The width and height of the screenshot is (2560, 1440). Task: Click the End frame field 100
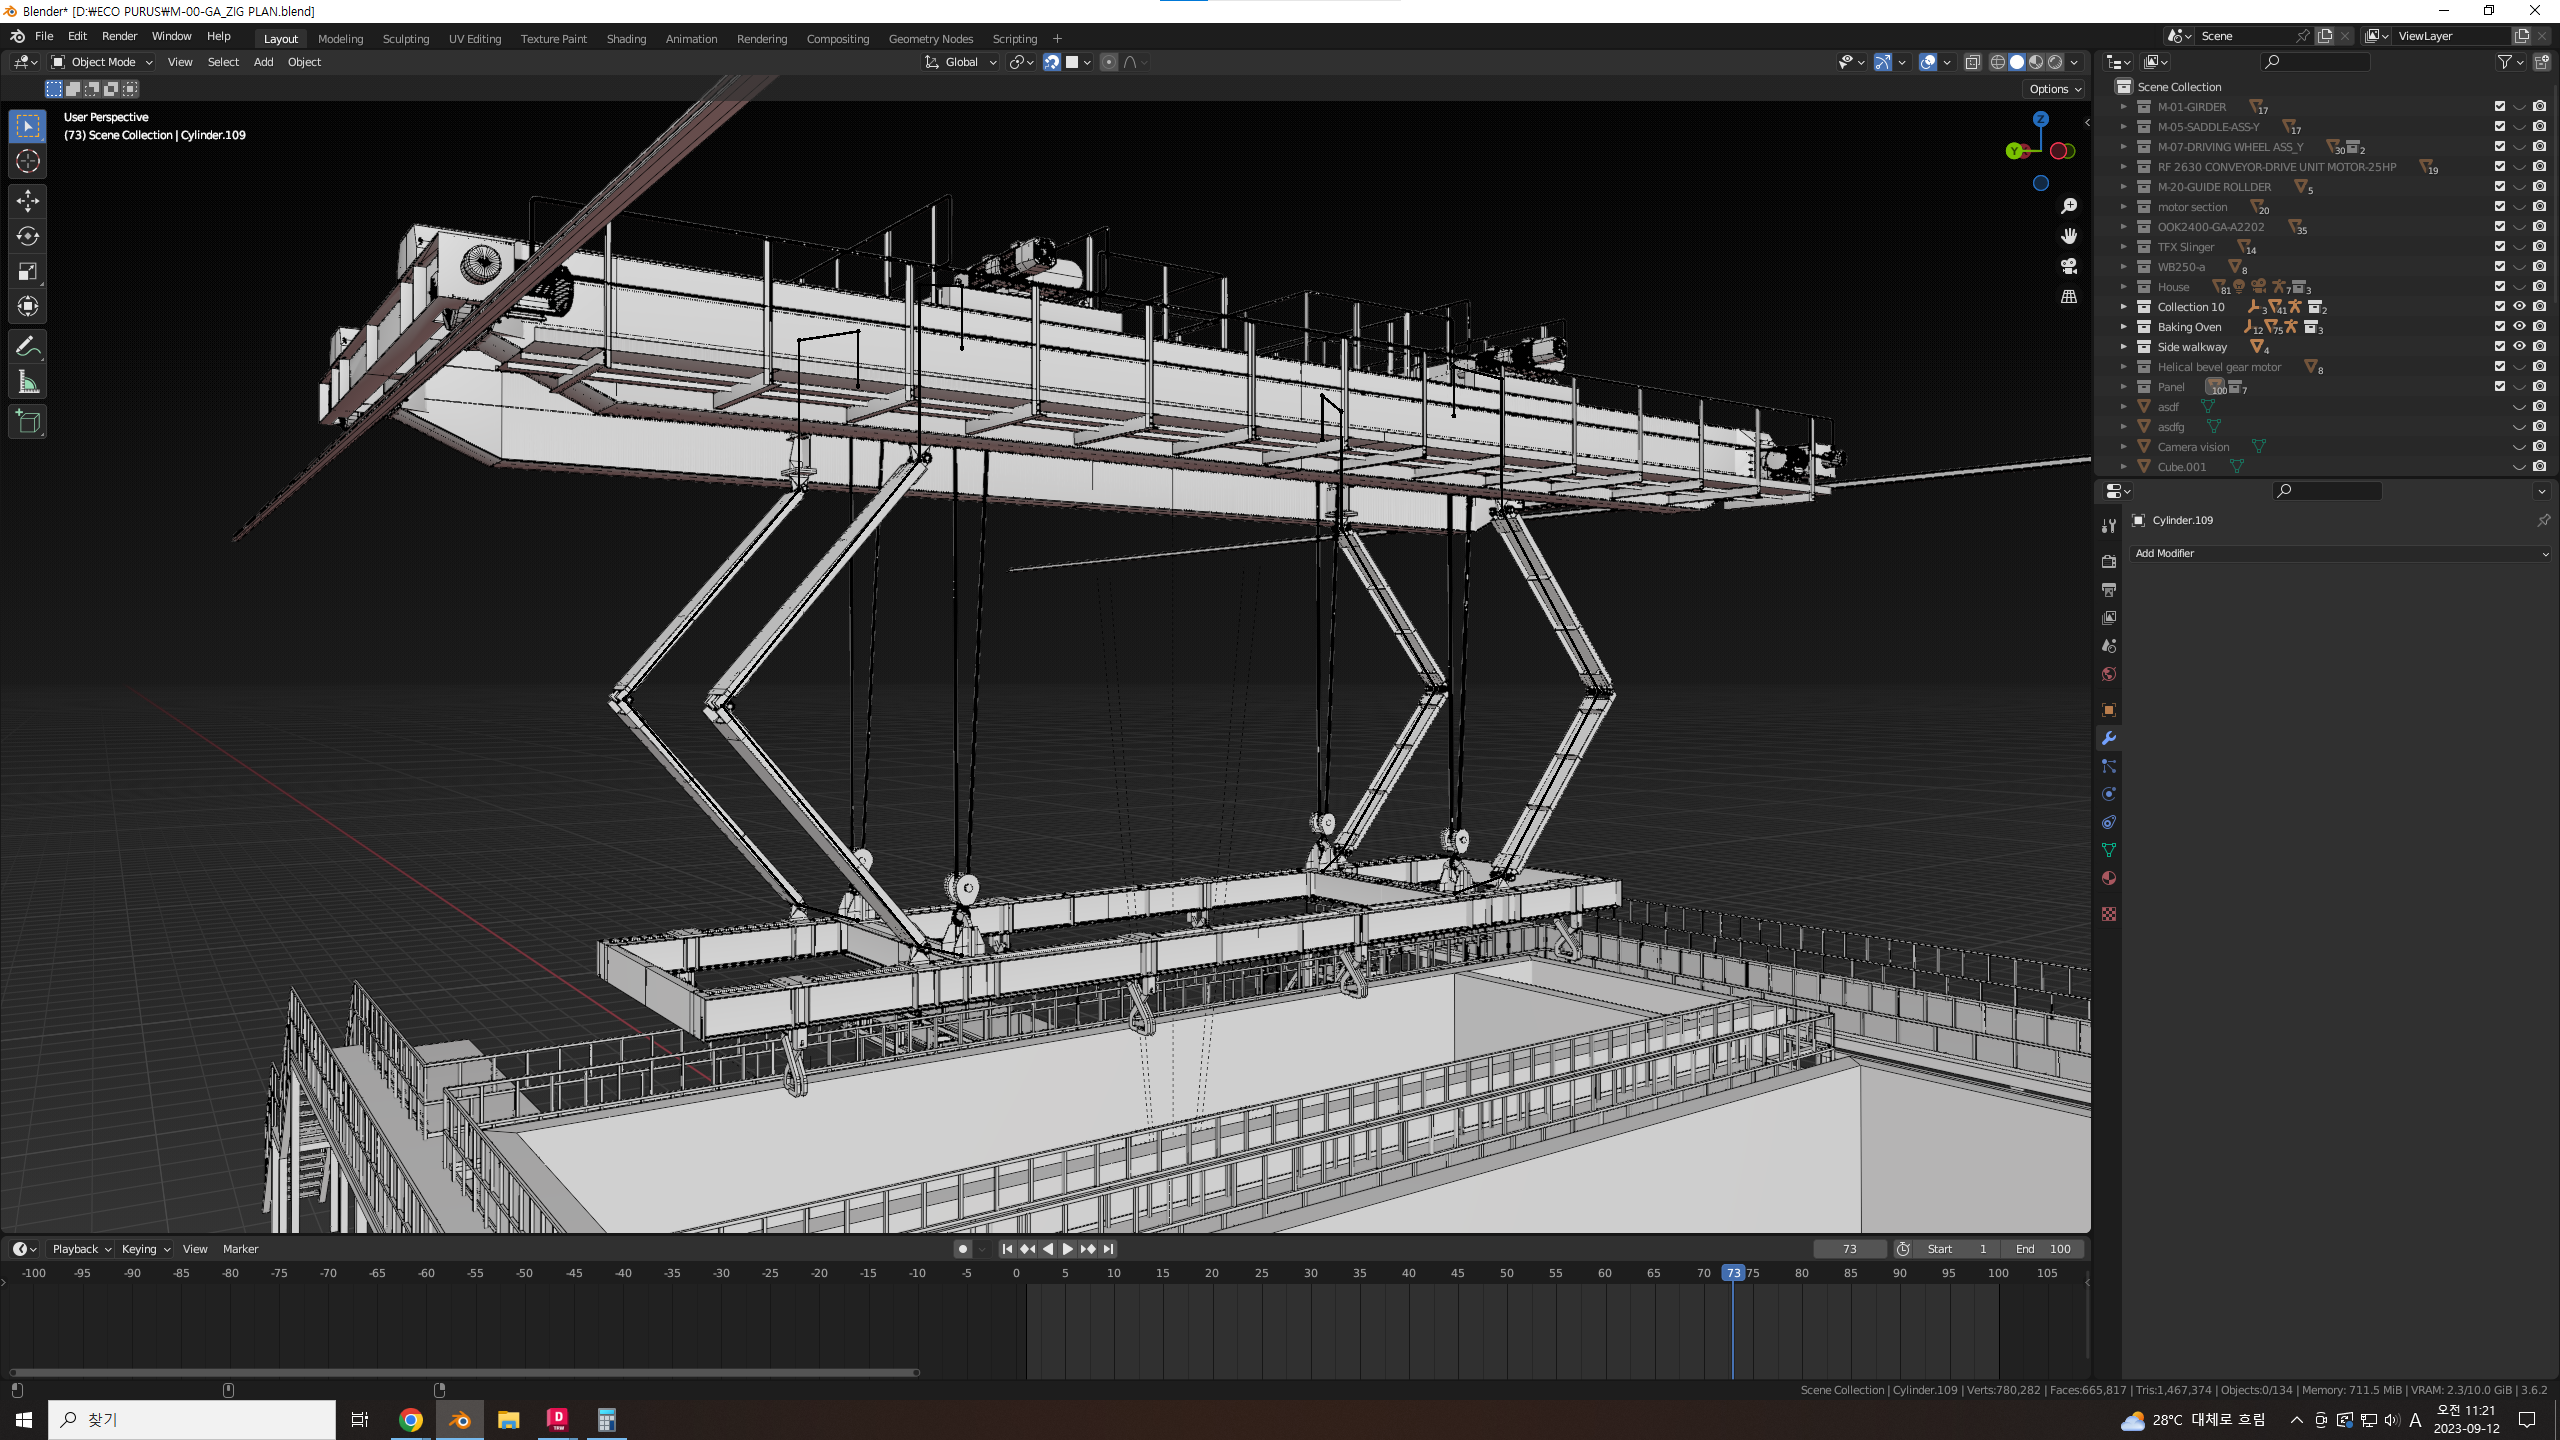tap(2044, 1249)
